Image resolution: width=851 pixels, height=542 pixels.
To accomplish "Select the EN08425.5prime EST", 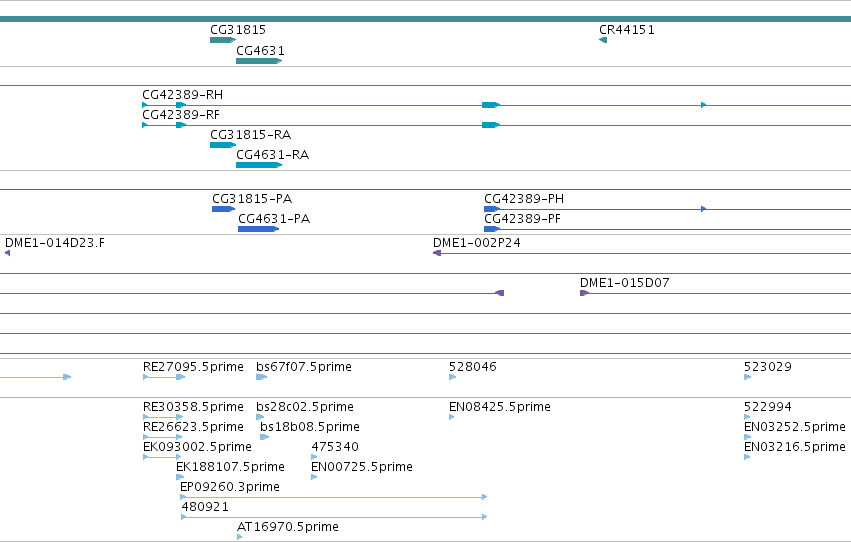I will (452, 417).
